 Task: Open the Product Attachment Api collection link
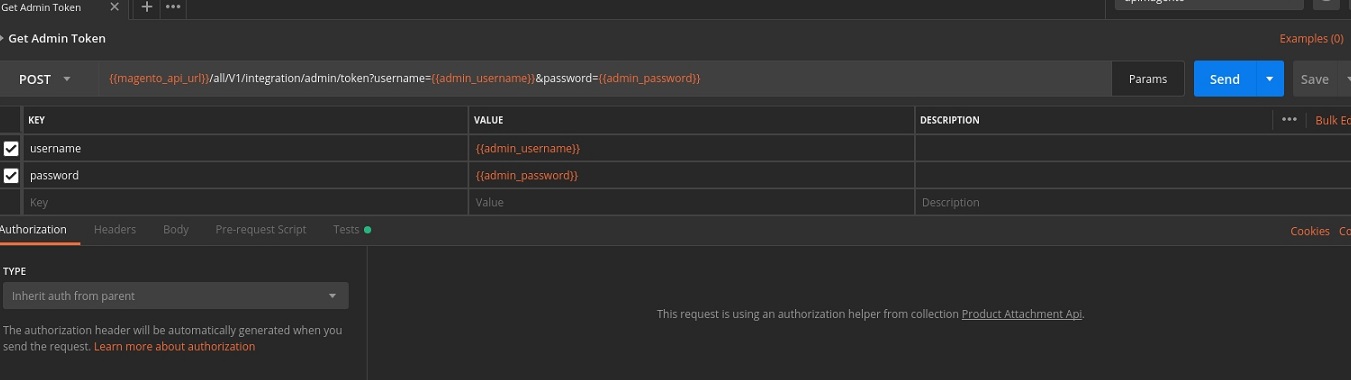pyautogui.click(x=1022, y=314)
